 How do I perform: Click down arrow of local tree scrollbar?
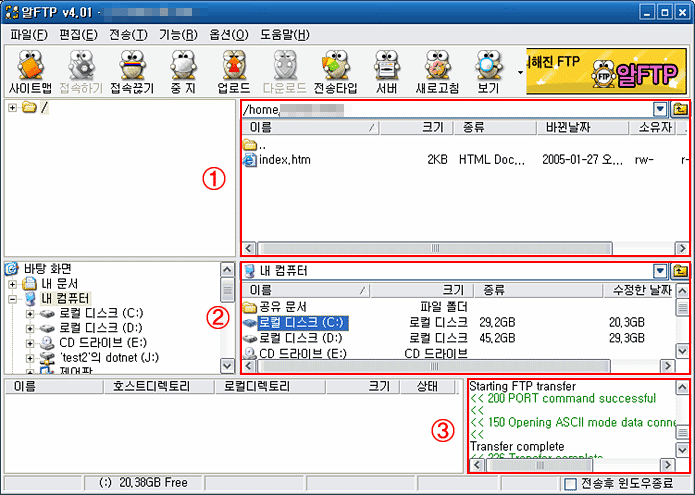tap(227, 366)
